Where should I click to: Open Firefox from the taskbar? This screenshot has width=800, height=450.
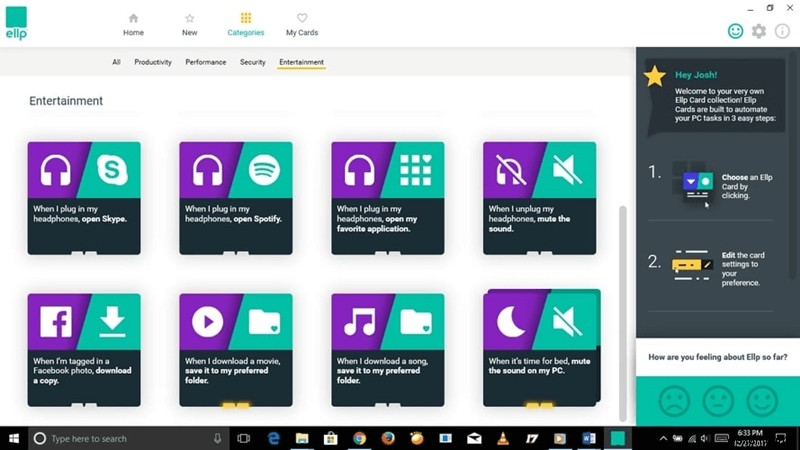click(x=388, y=438)
